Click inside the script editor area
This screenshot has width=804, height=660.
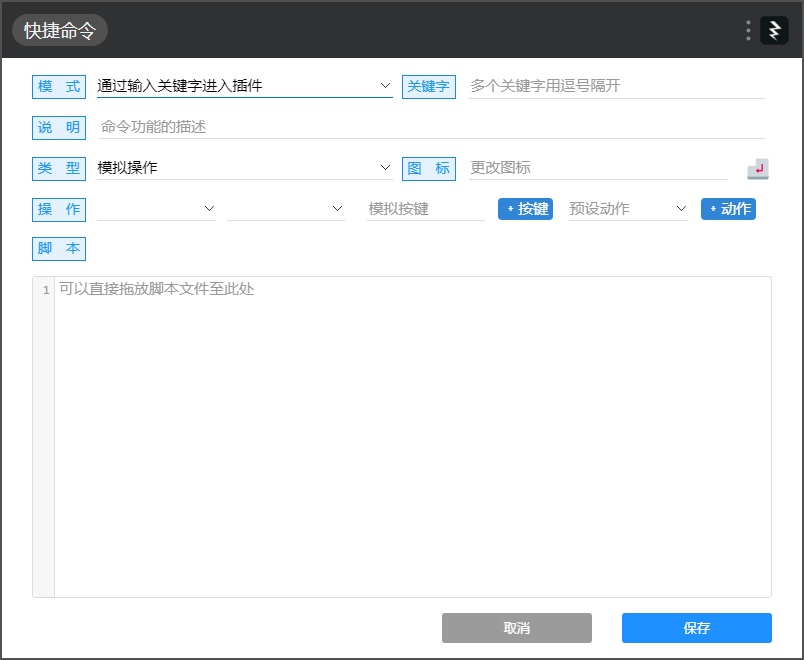click(400, 430)
